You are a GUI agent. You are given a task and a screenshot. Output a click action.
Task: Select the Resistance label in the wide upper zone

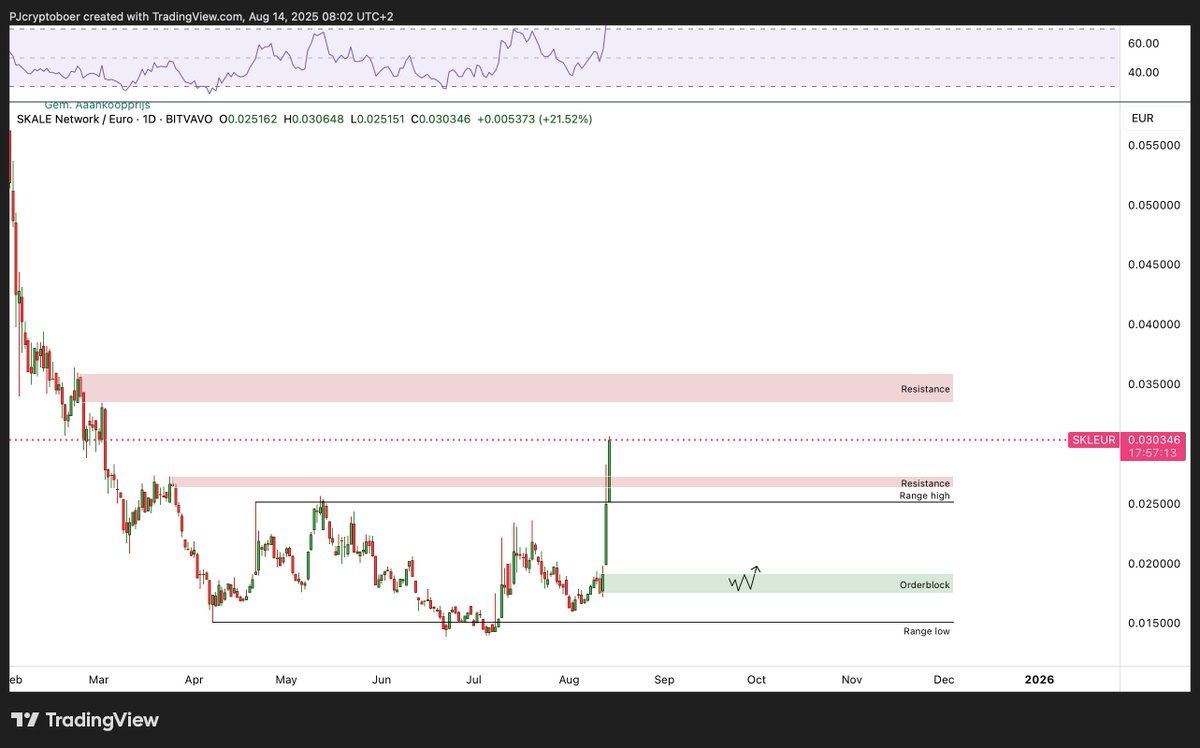925,389
